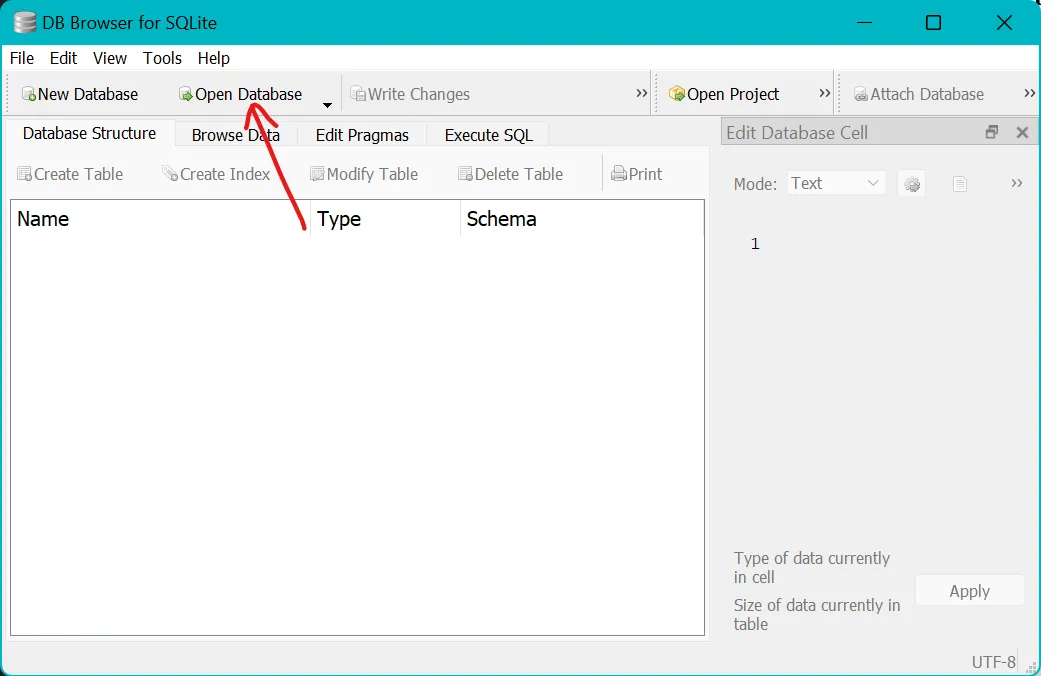Switch to the Edit Pragmas tab
This screenshot has width=1041, height=676.
point(362,135)
